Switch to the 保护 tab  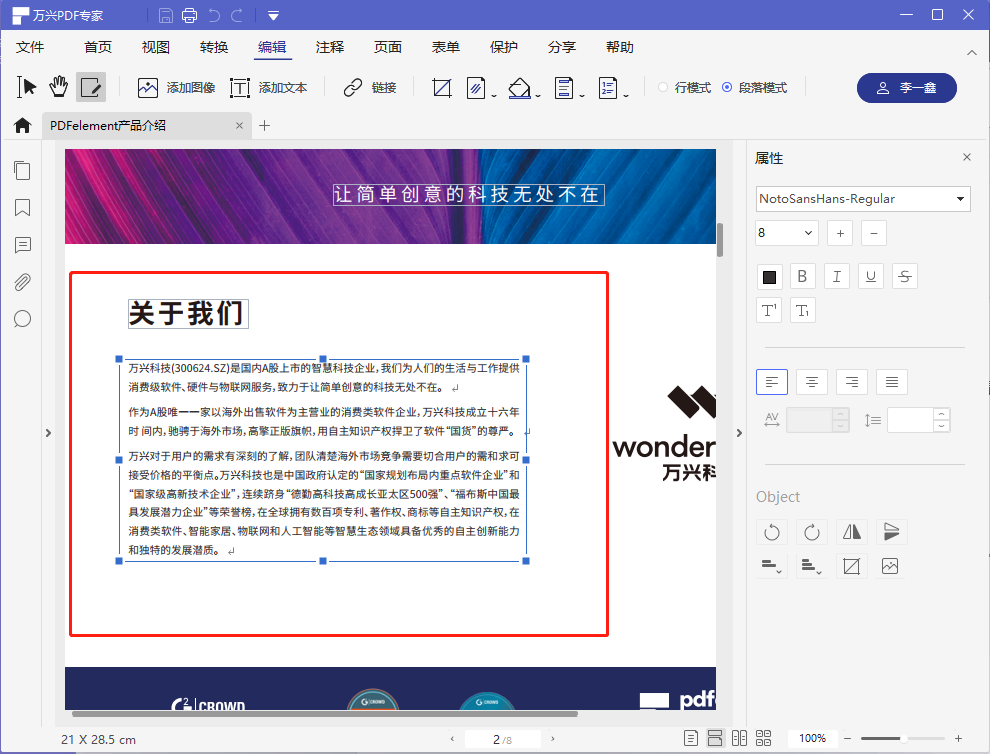tap(504, 47)
